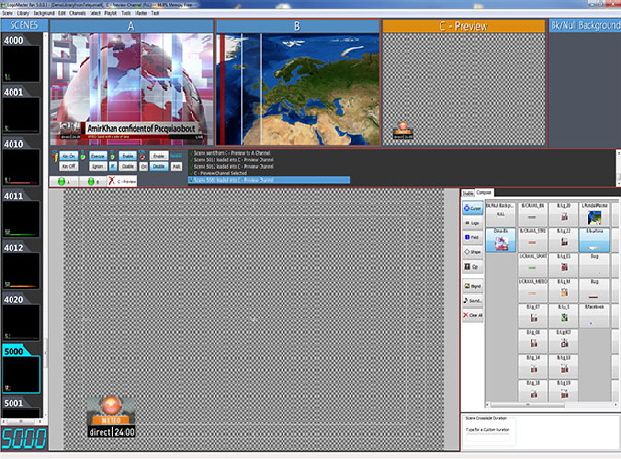This screenshot has height=459, width=621.
Task: Open the Sound tool
Action: point(472,301)
